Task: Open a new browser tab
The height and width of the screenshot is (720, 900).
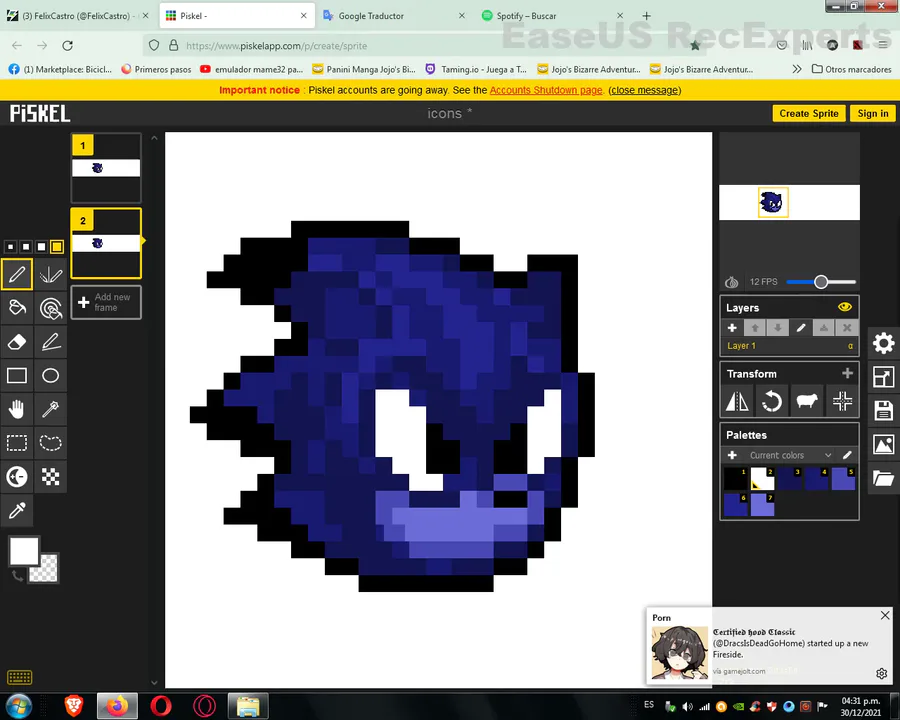Action: coord(646,16)
